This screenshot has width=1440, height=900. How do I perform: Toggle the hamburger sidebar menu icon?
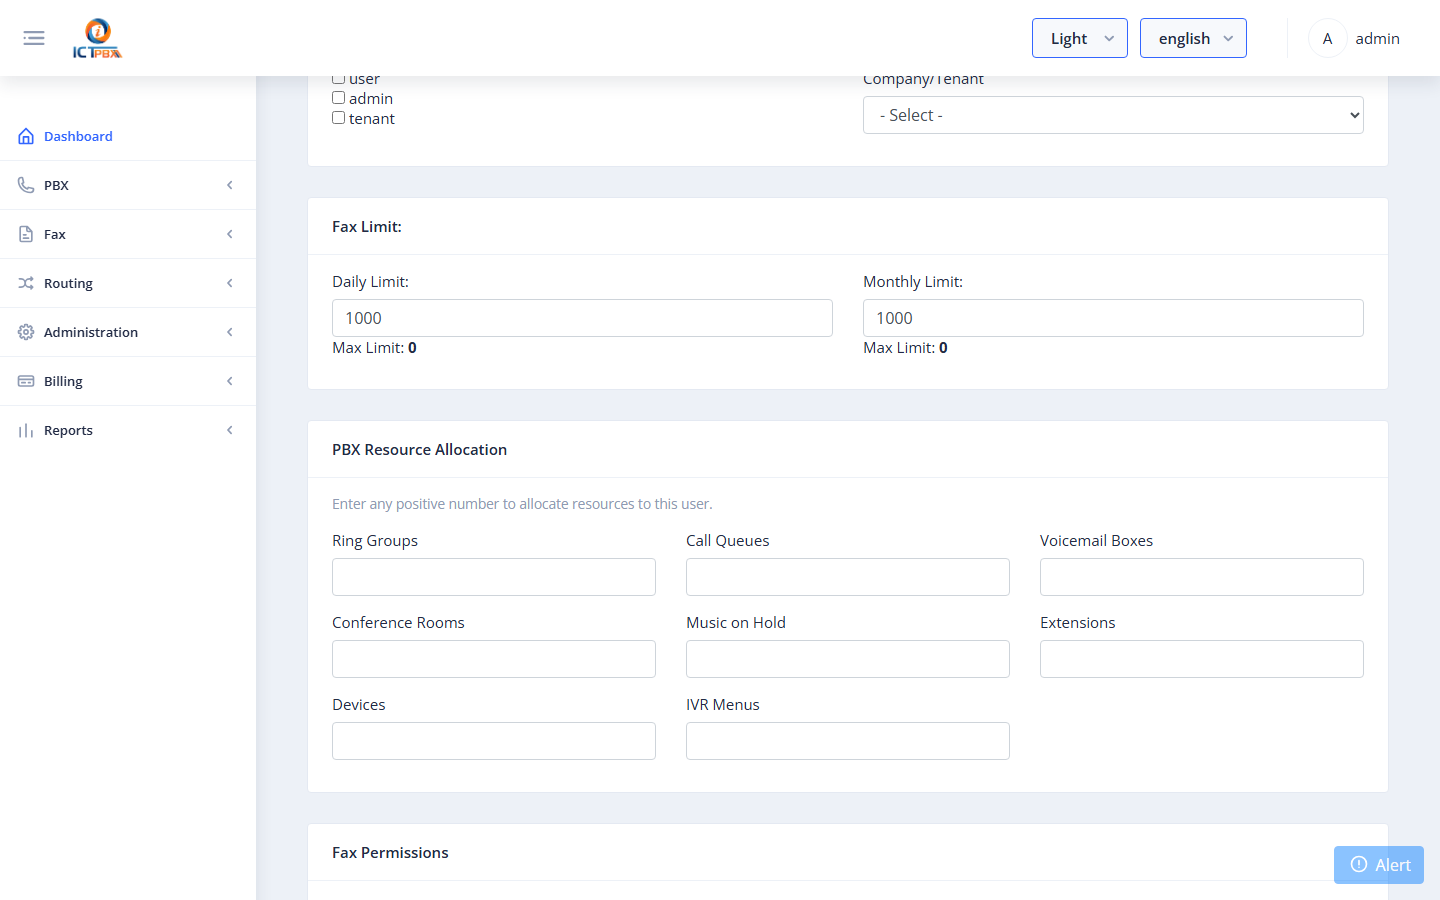34,38
